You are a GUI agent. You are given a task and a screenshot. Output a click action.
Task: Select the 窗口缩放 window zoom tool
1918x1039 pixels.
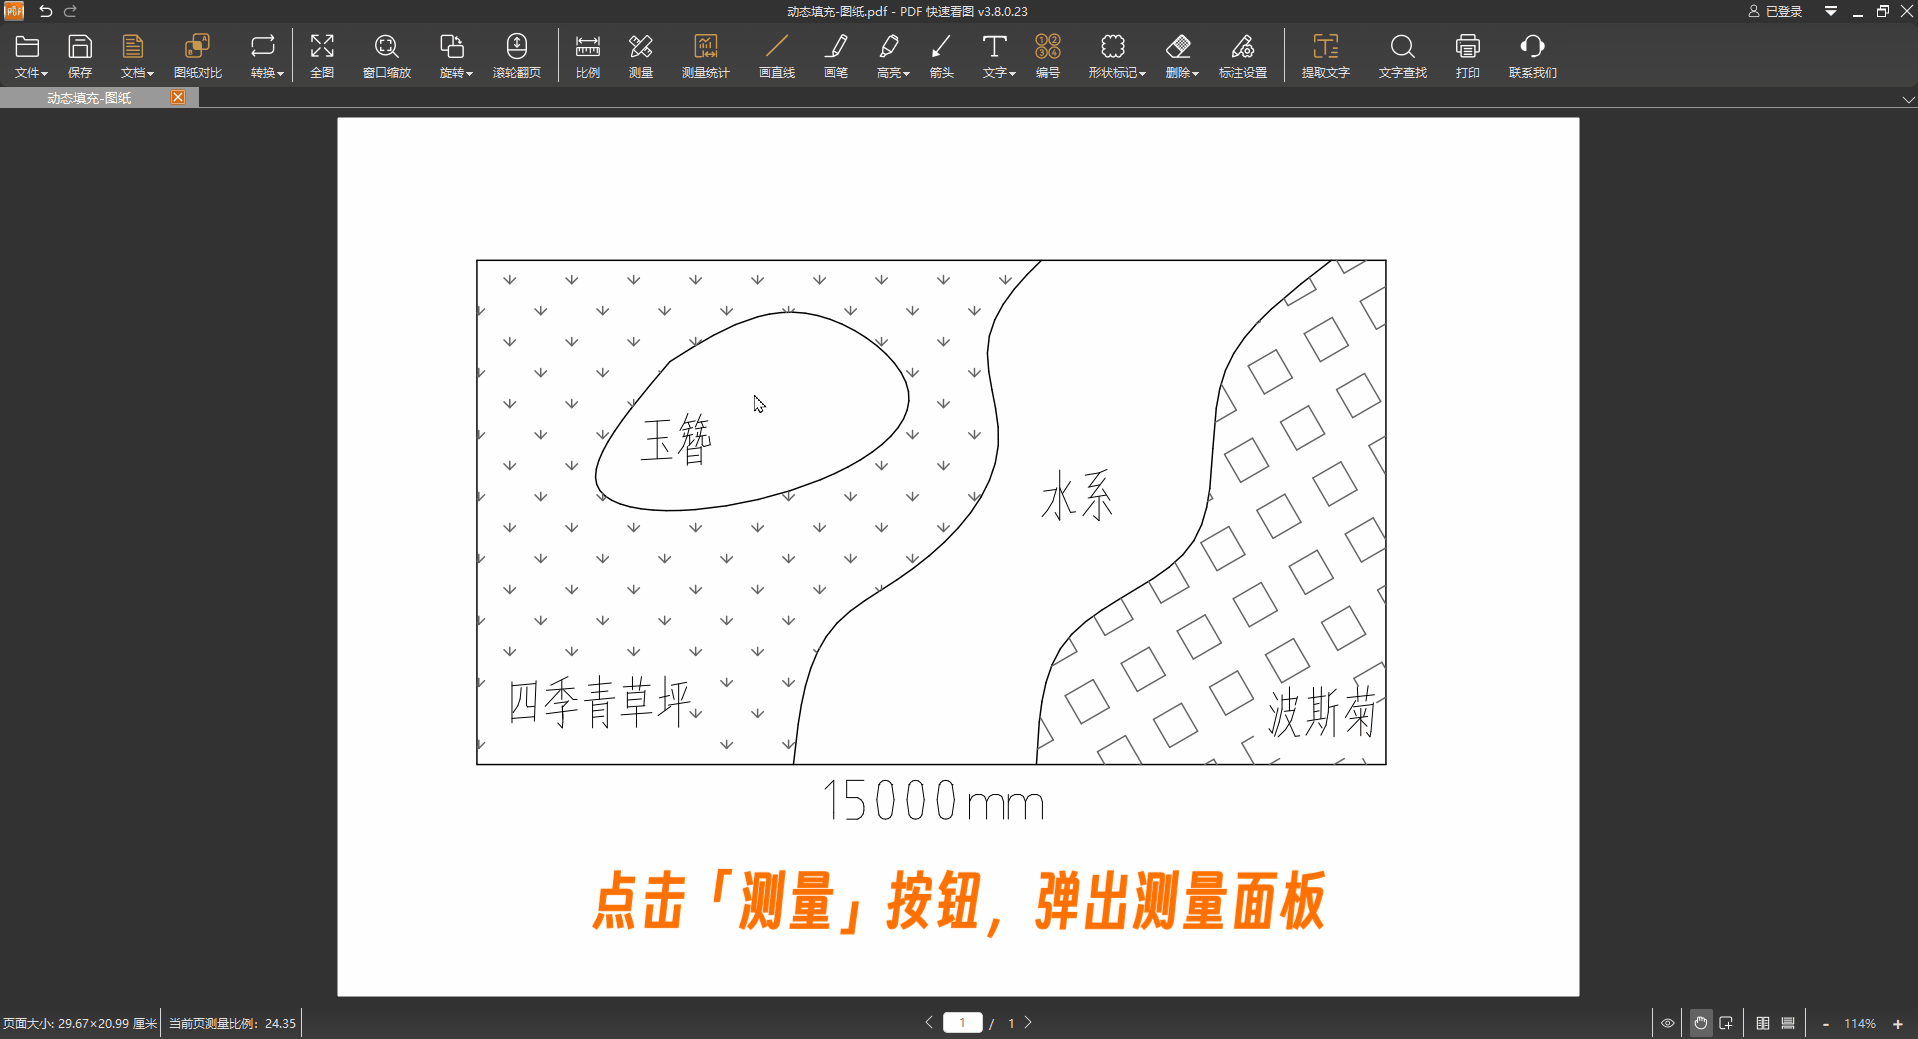tap(387, 56)
